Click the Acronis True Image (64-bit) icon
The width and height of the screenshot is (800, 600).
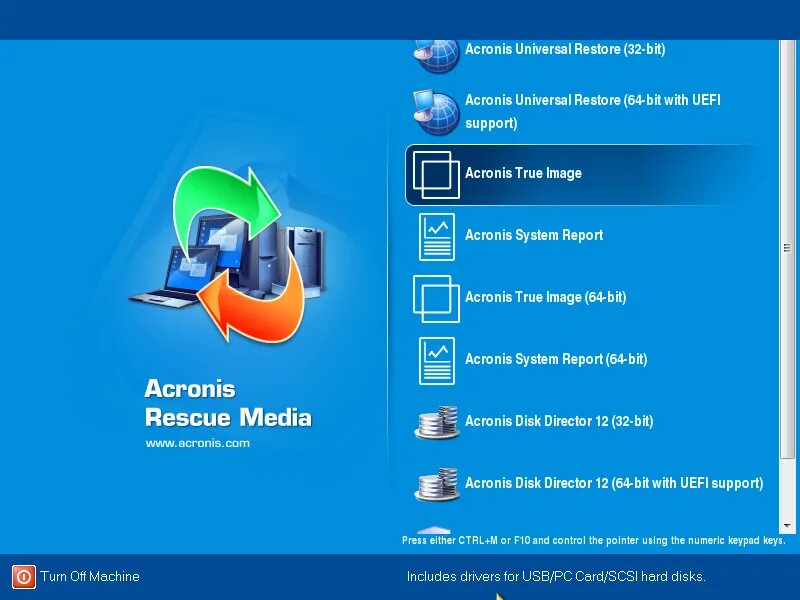(x=436, y=299)
